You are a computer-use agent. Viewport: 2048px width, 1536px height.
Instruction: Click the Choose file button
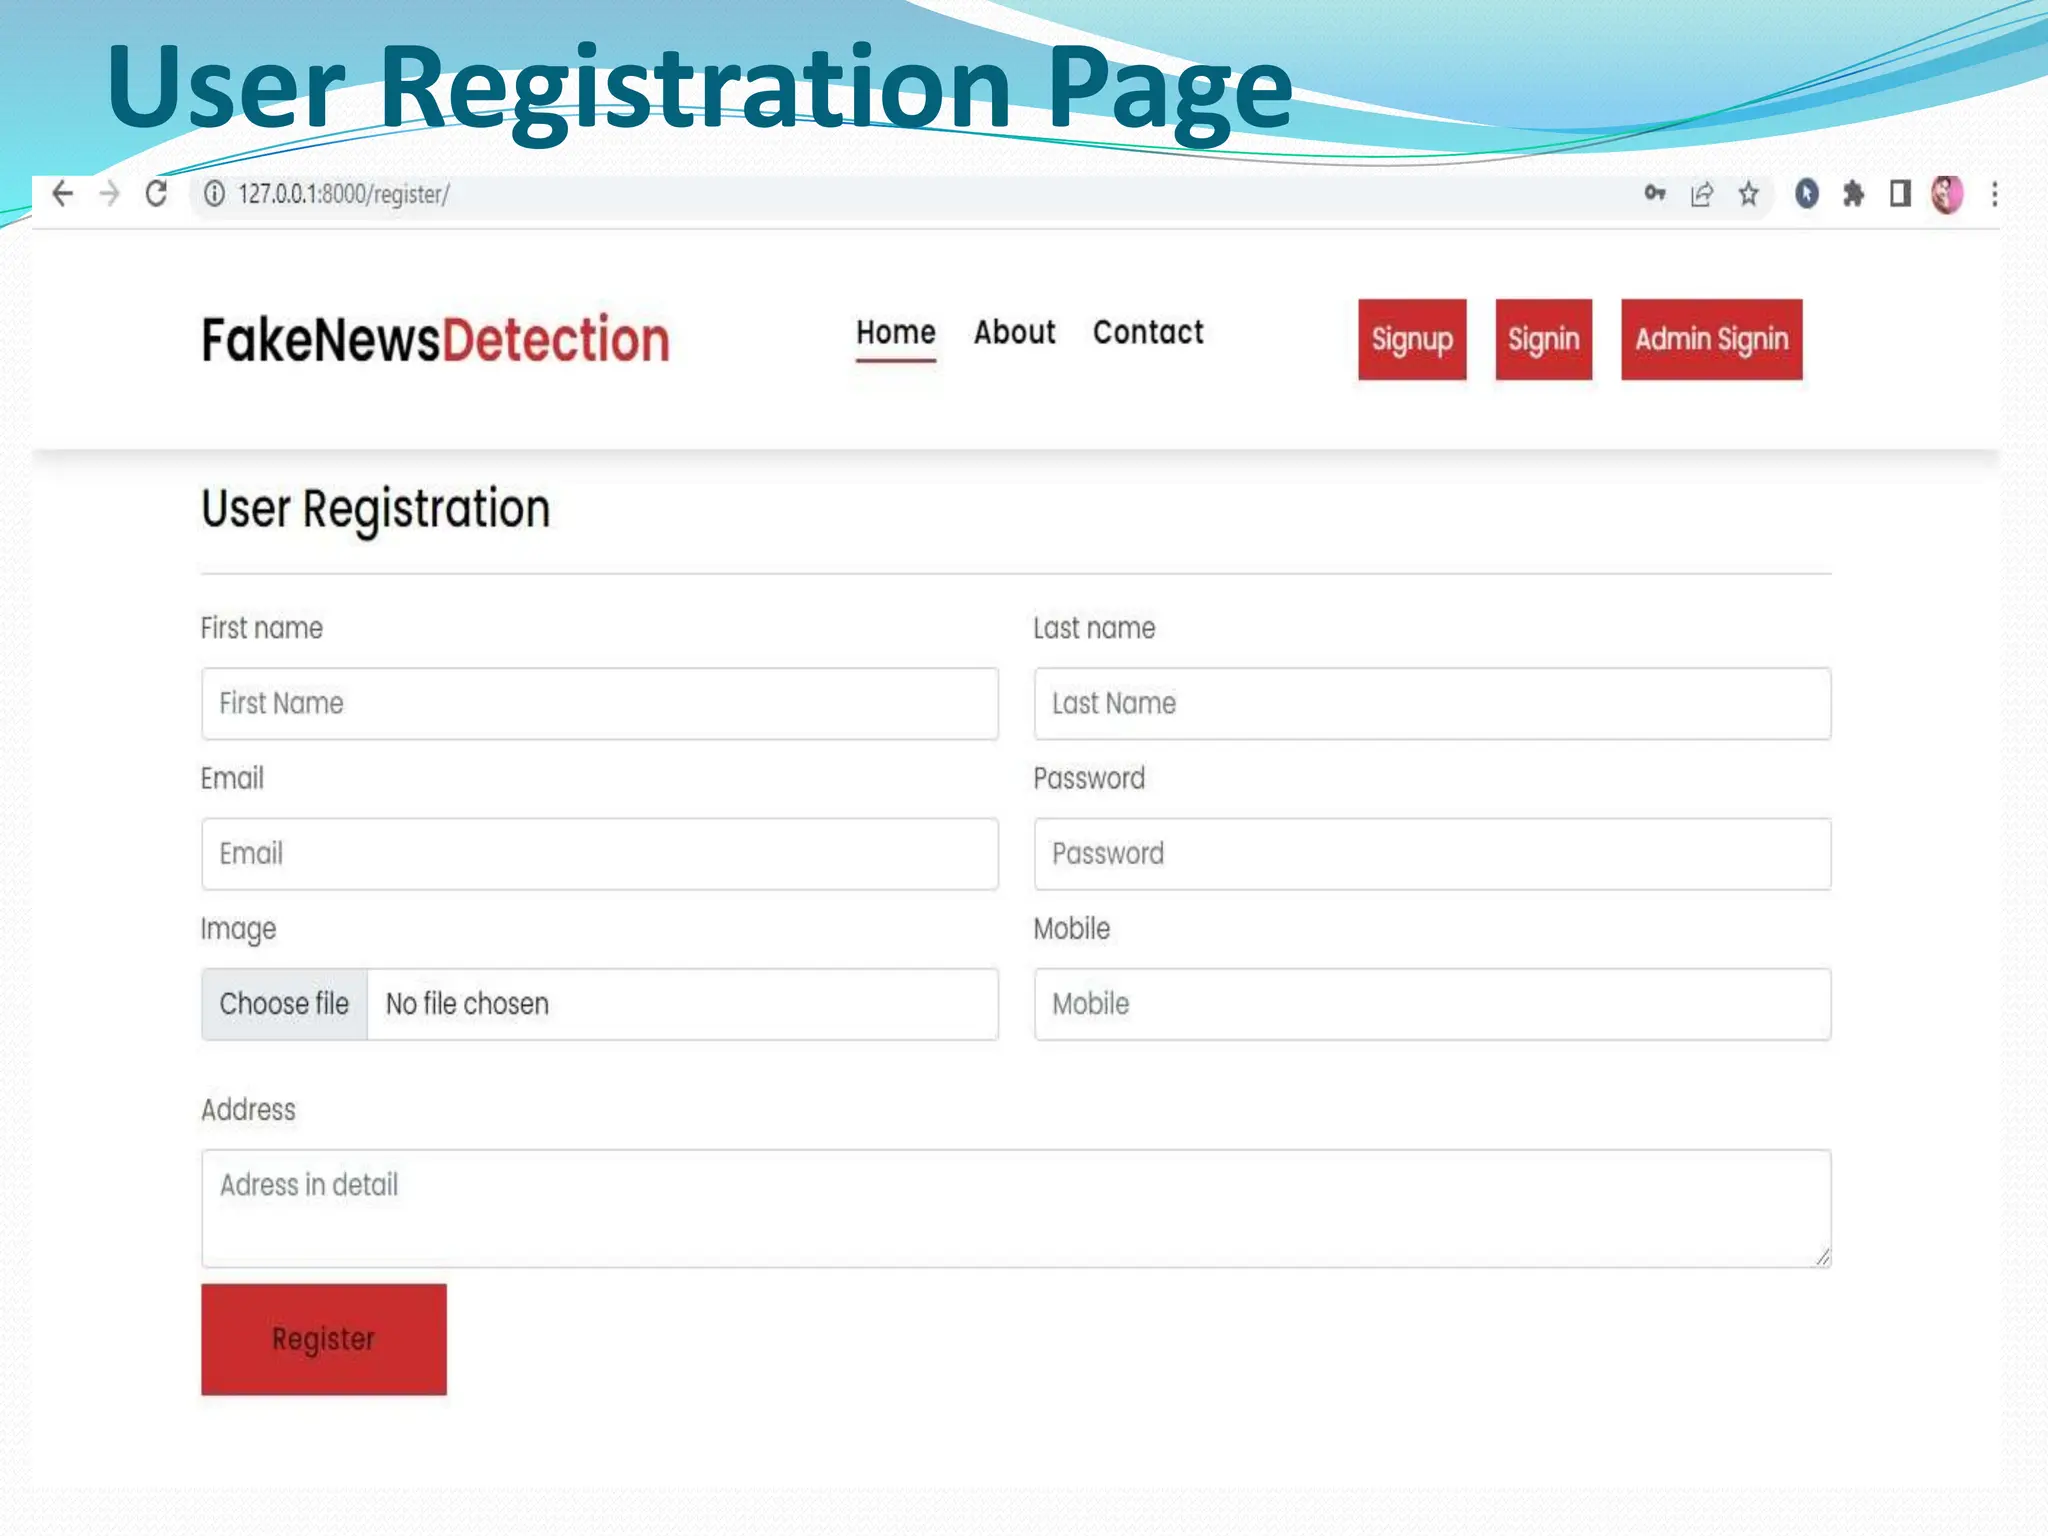(x=285, y=1004)
